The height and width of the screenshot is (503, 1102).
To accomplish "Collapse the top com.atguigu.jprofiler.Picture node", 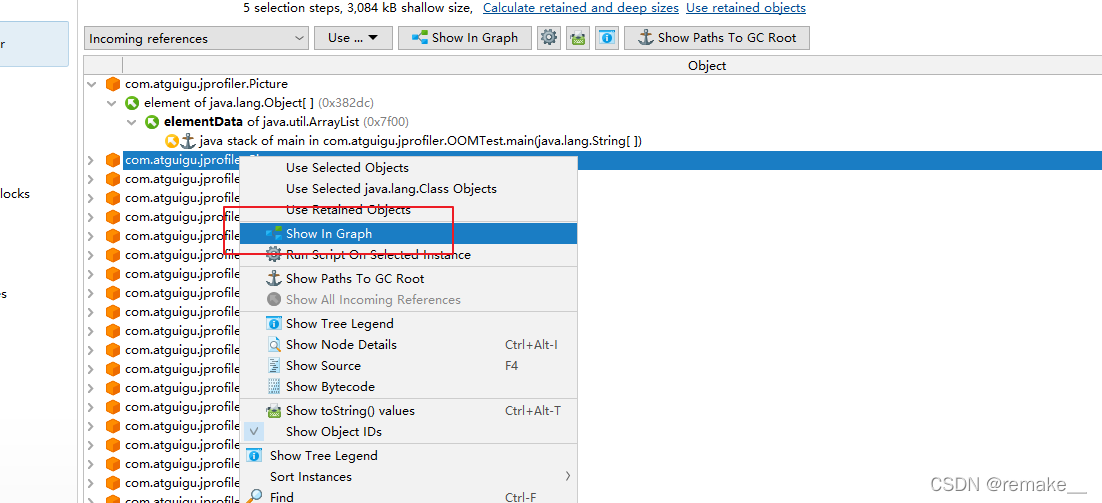I will pyautogui.click(x=91, y=84).
